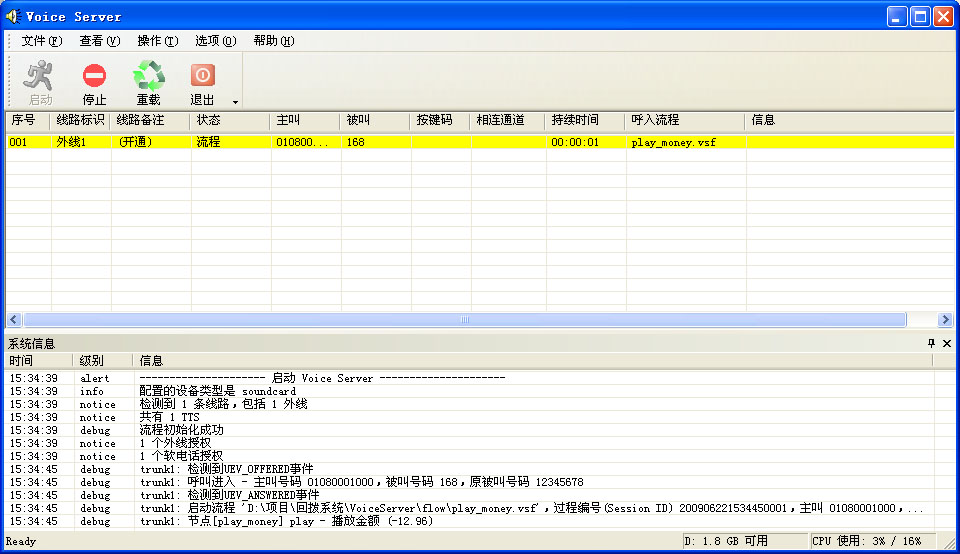Open the Operation (操作) menu
This screenshot has width=960, height=554.
tap(157, 41)
